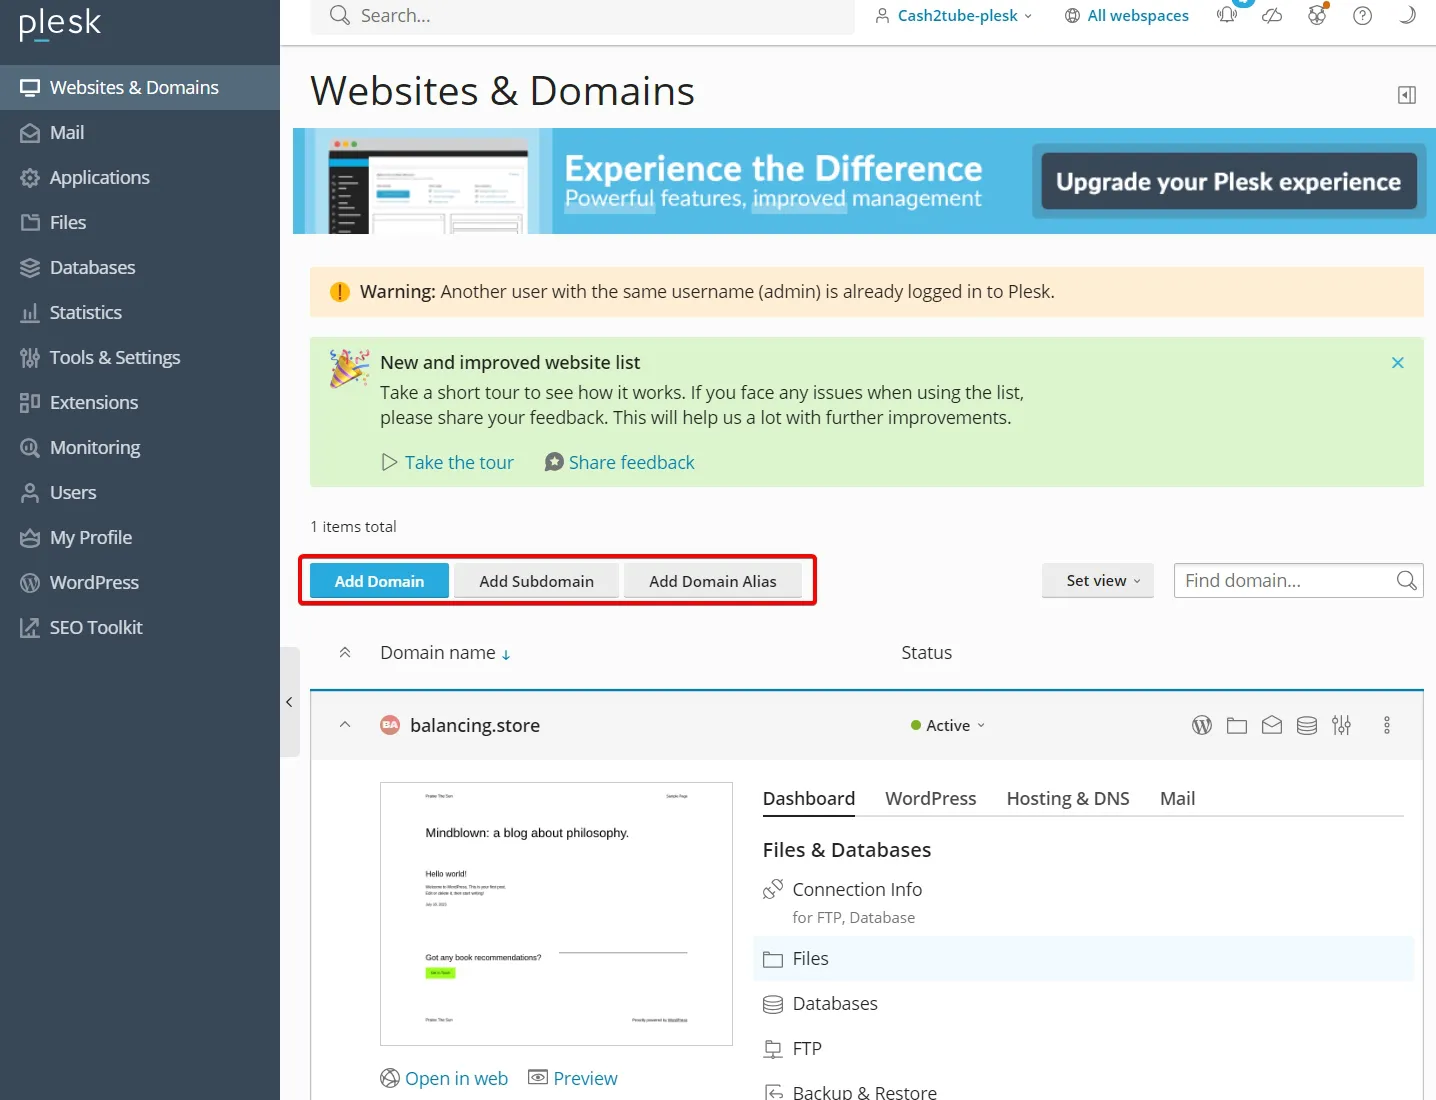The height and width of the screenshot is (1100, 1436).
Task: Click the balancing.store domain name
Action: [x=475, y=725]
